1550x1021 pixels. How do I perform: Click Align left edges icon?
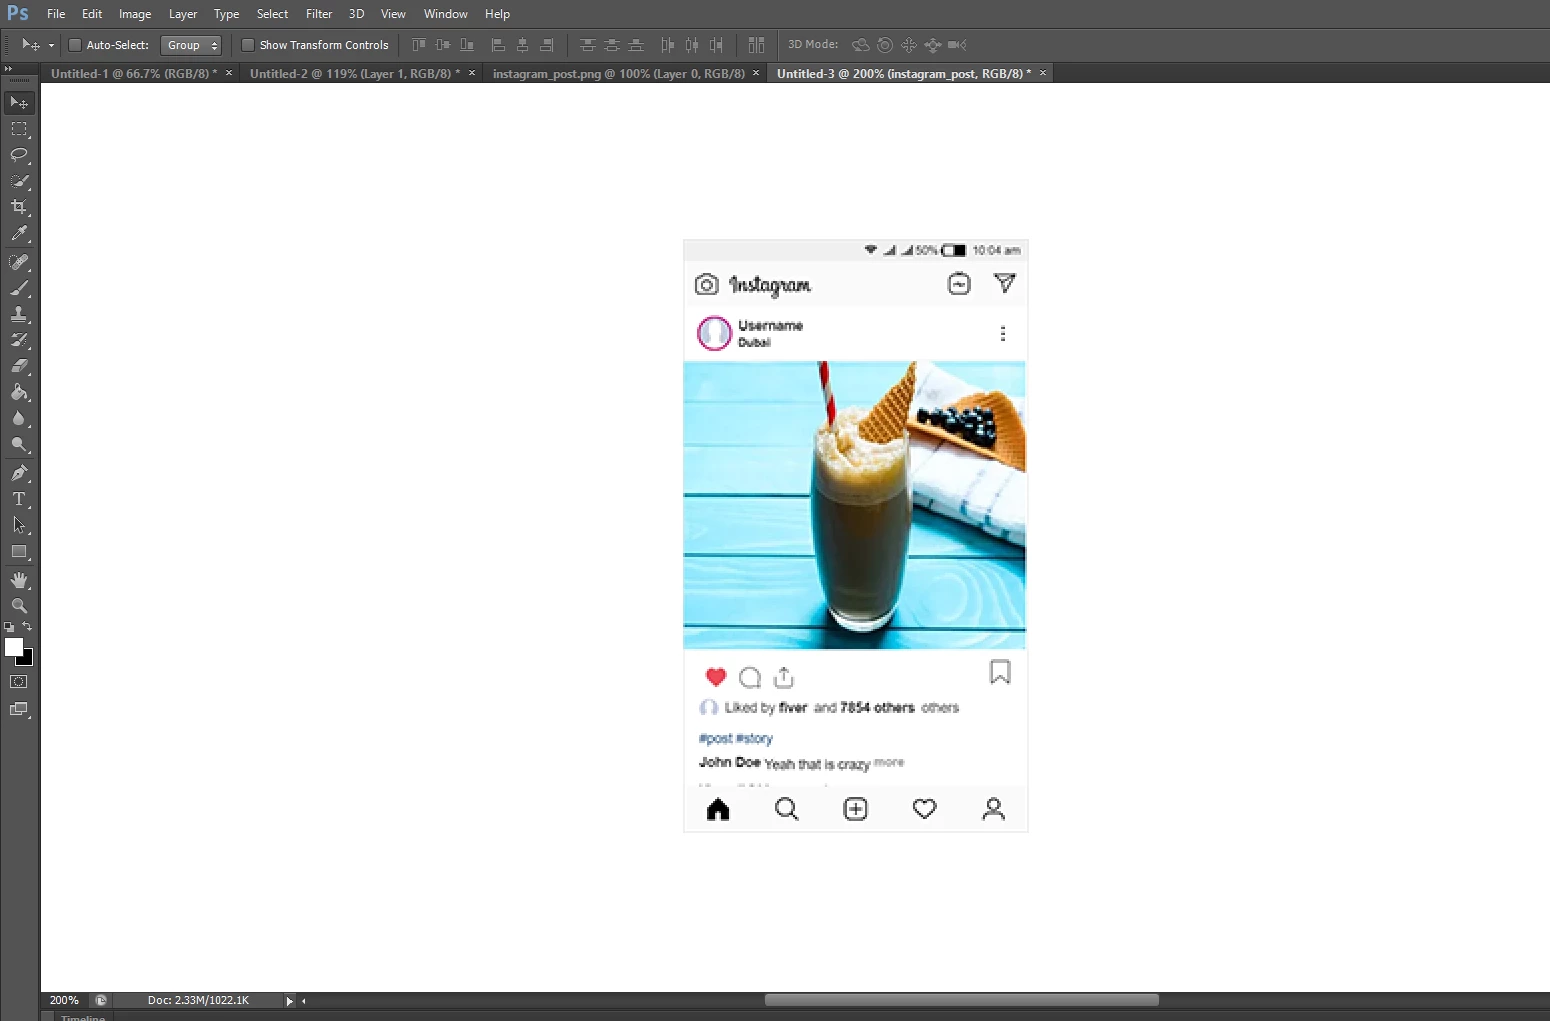coord(498,45)
